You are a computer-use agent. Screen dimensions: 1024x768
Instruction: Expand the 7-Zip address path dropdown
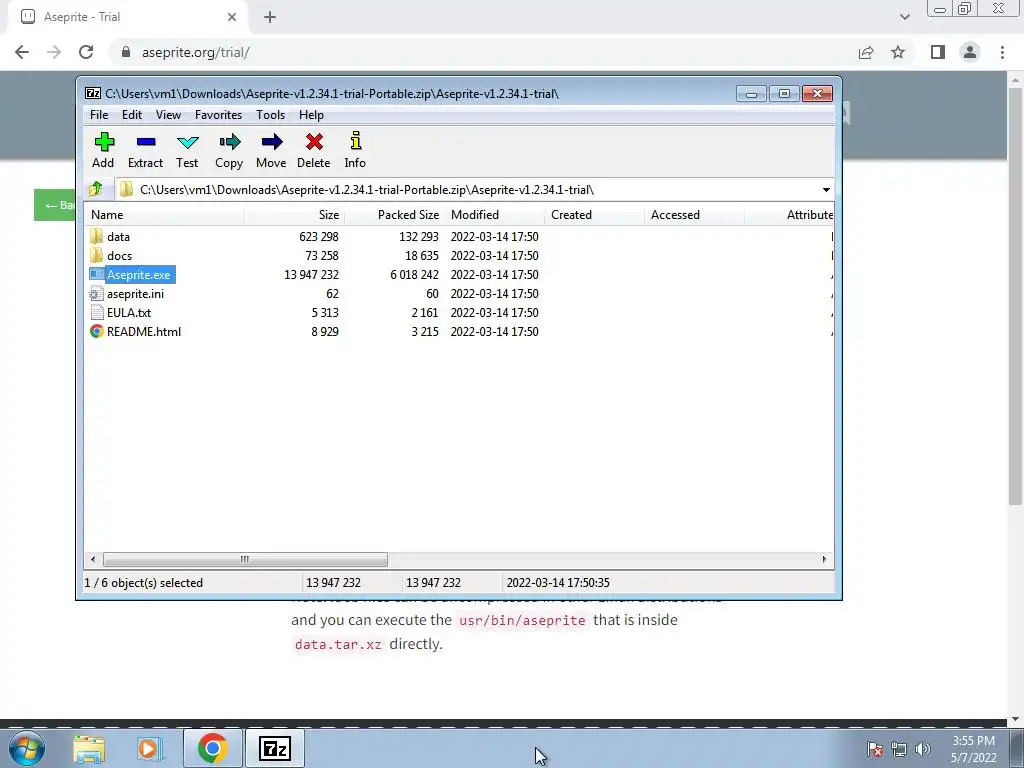point(826,189)
